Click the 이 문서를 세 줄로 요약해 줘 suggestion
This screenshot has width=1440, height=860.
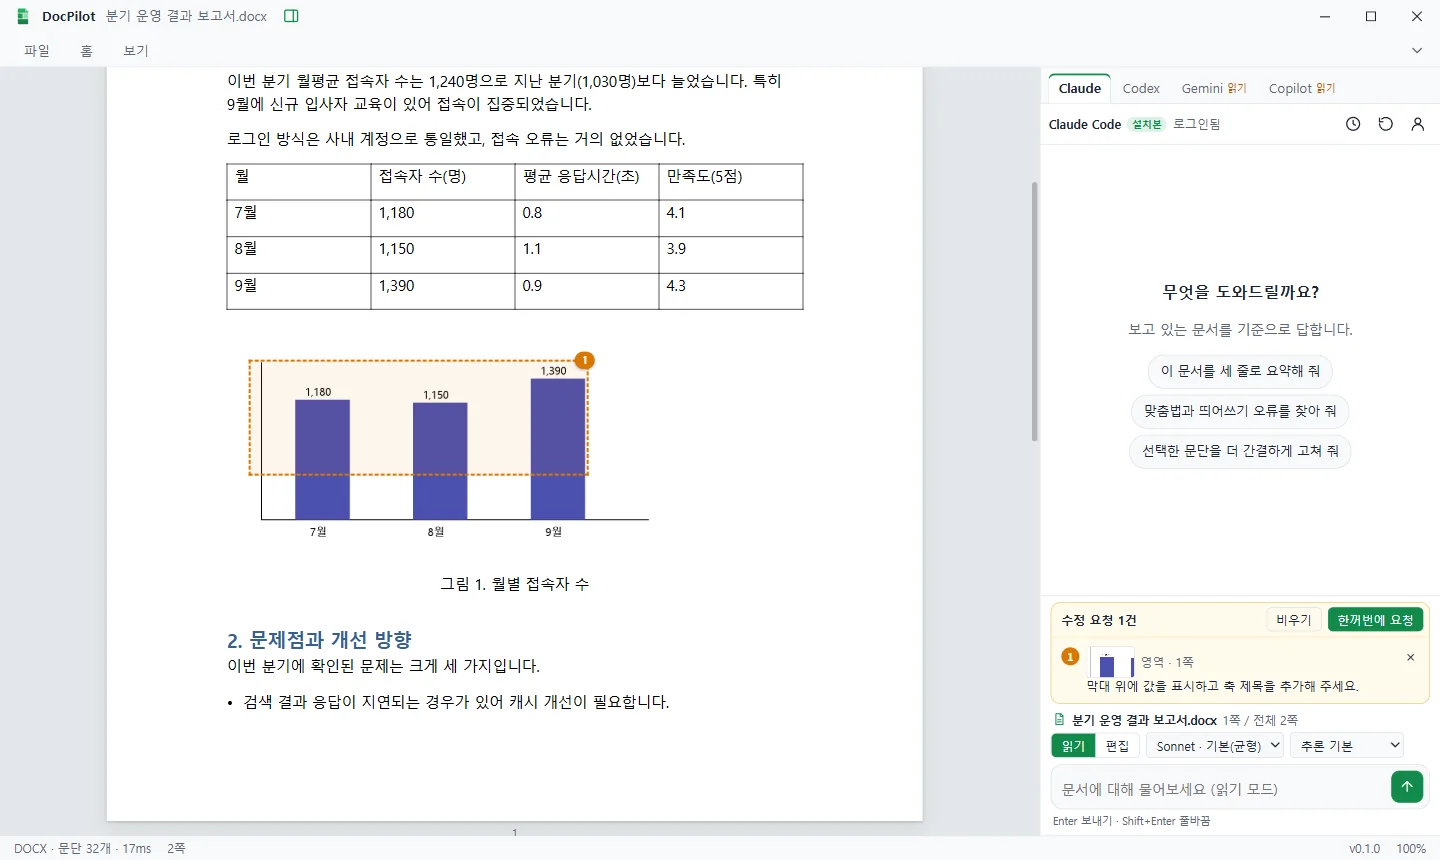pyautogui.click(x=1240, y=371)
